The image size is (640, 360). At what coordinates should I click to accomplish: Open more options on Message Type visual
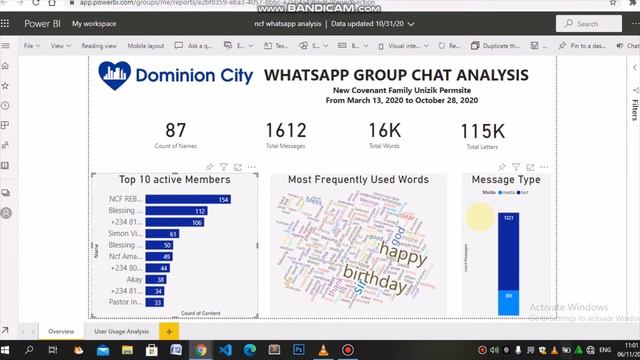pyautogui.click(x=544, y=167)
